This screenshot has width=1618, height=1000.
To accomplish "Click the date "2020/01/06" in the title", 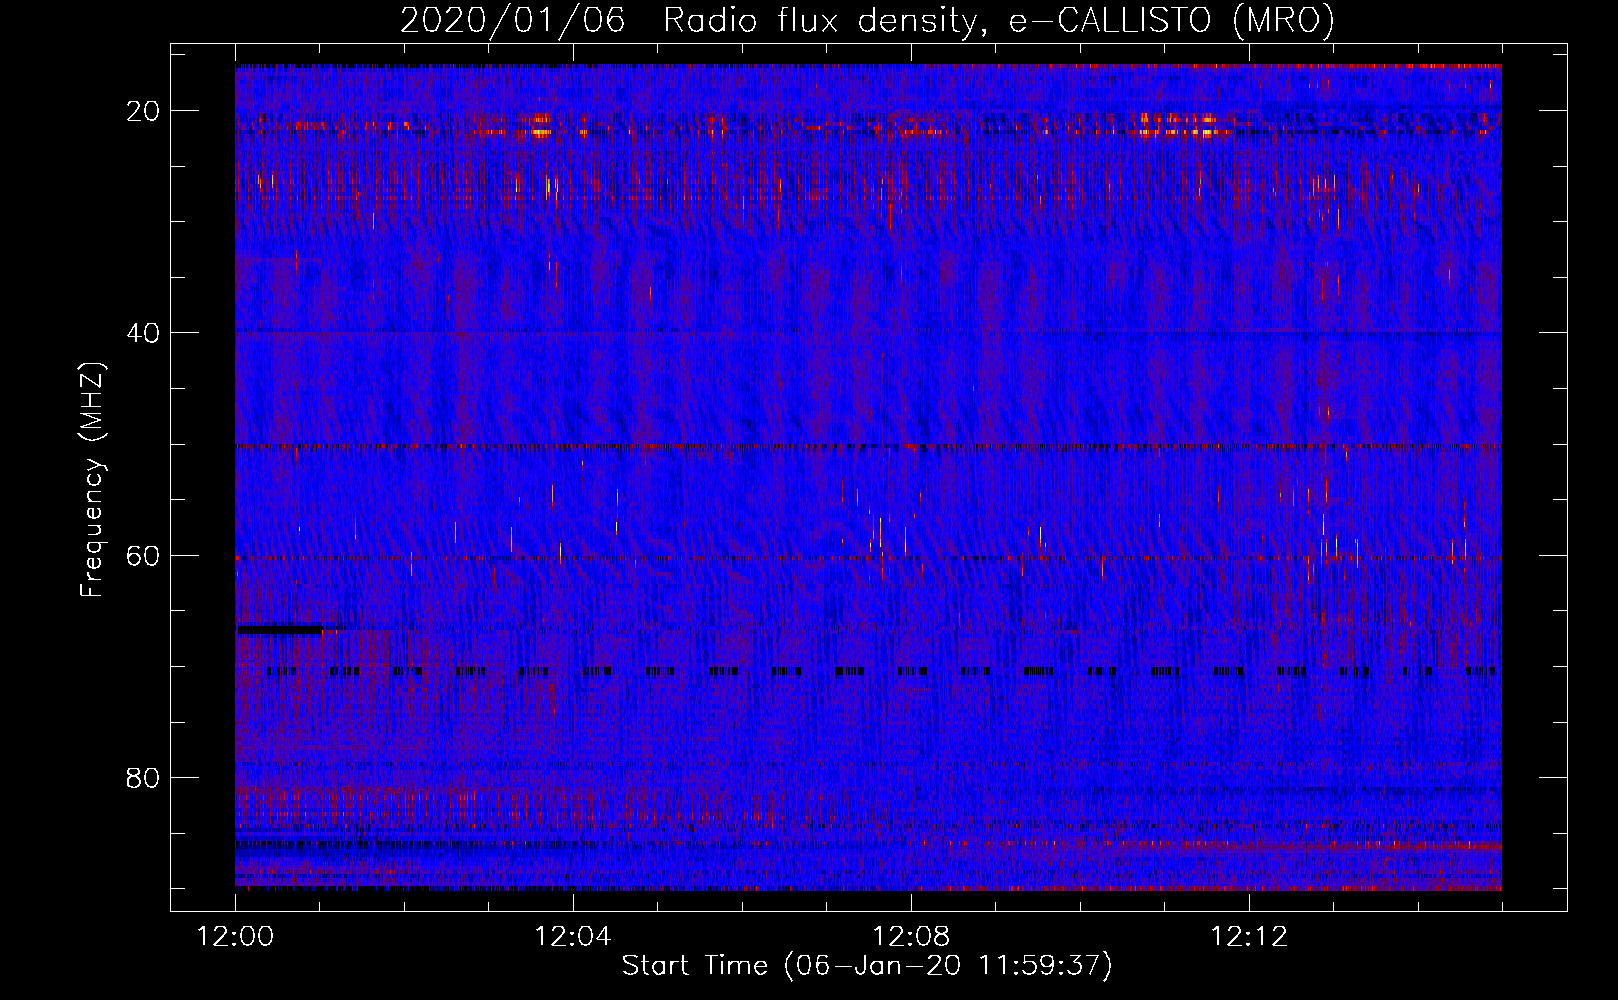I will point(513,21).
